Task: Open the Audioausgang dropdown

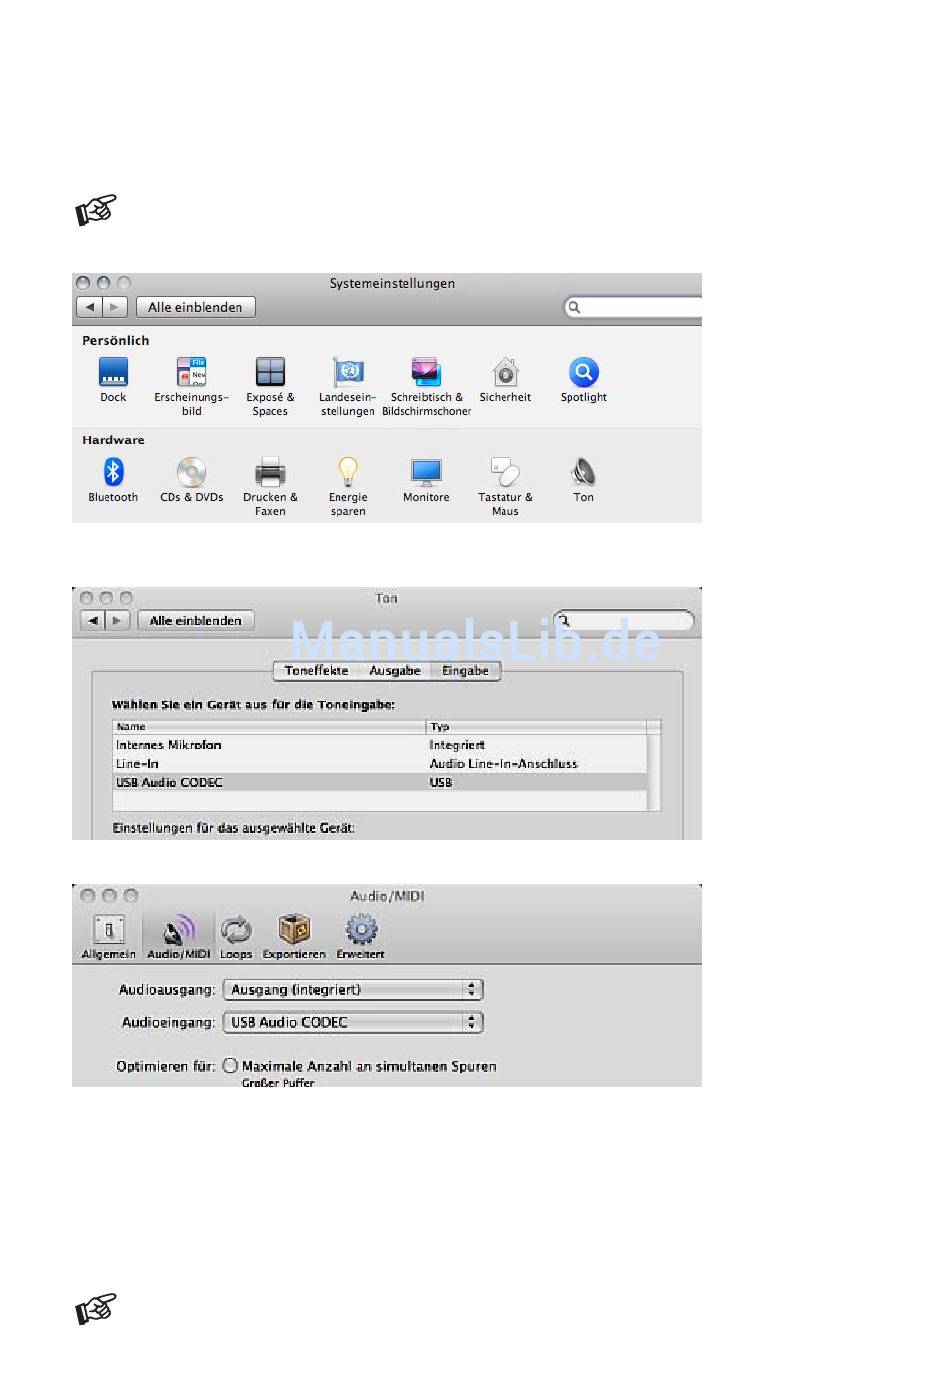Action: coord(352,990)
